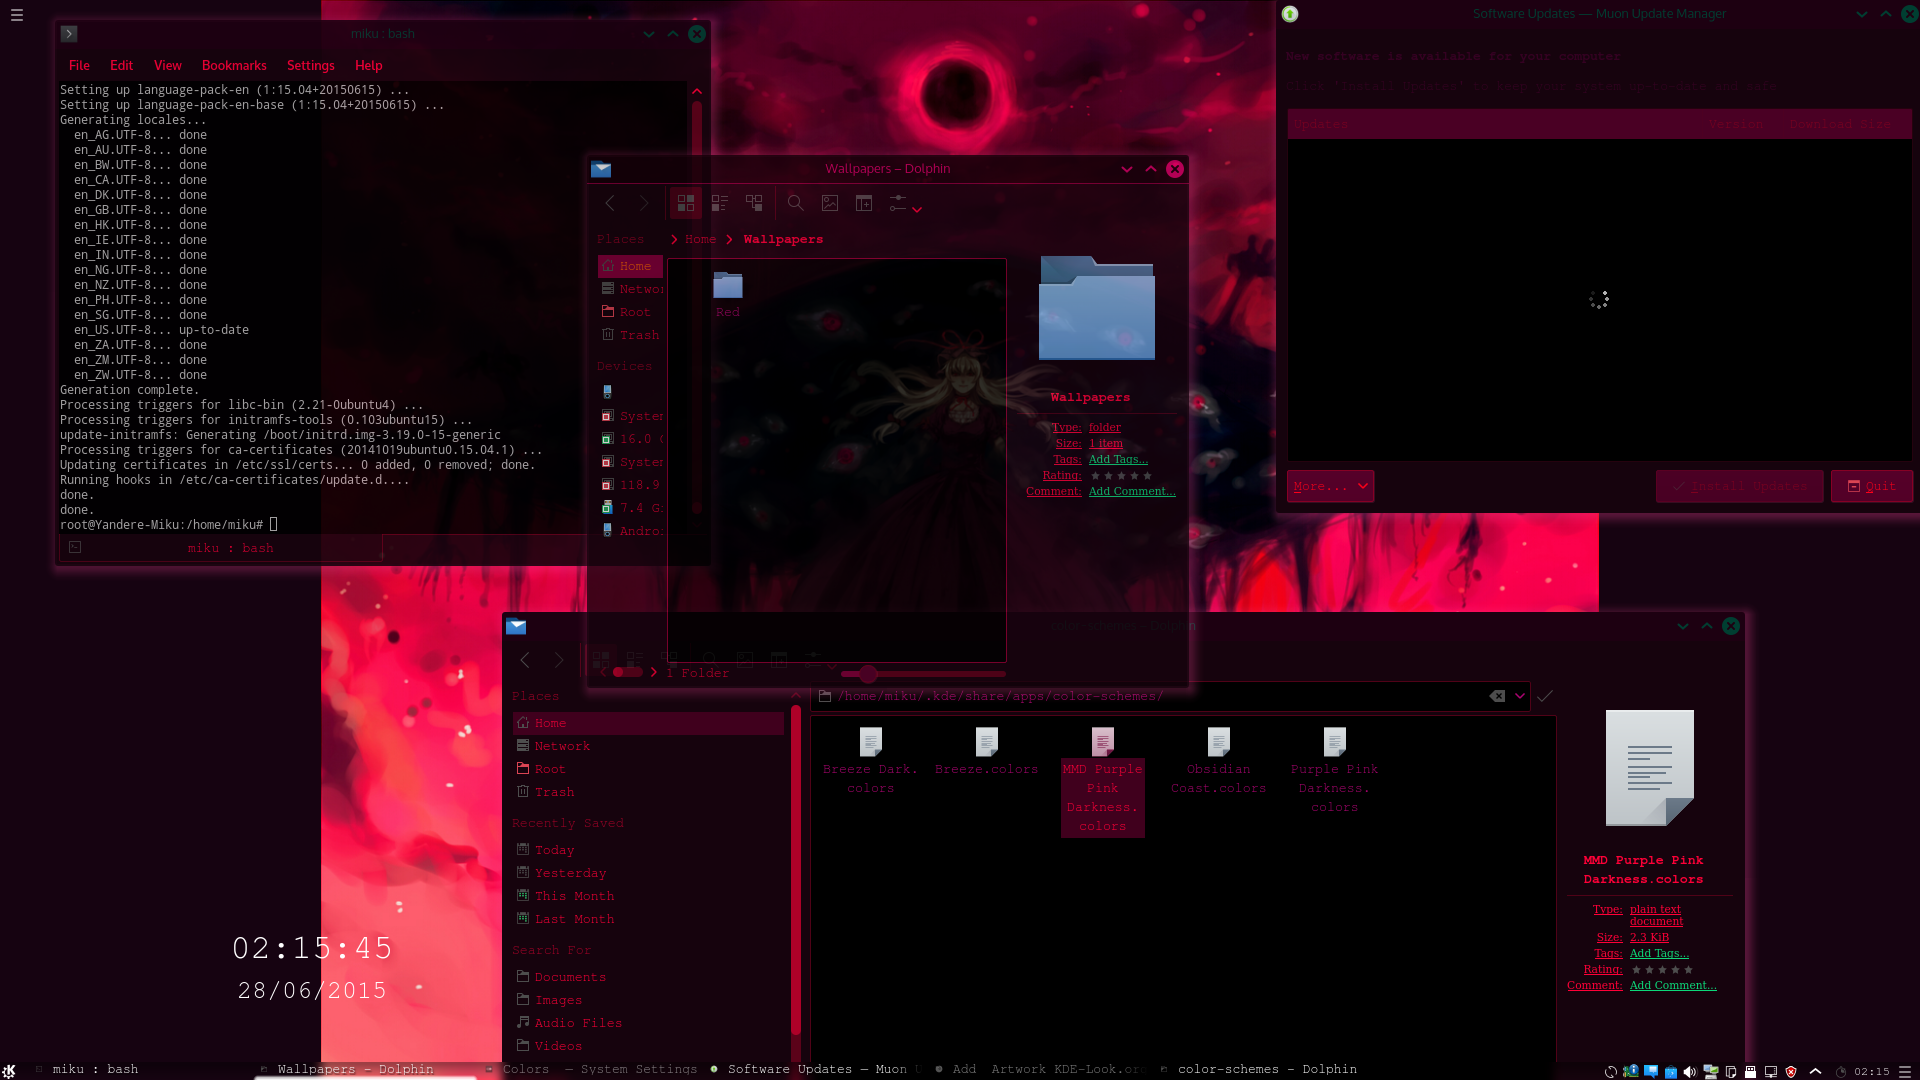Open clipboard manager in system tray

pos(1731,1071)
